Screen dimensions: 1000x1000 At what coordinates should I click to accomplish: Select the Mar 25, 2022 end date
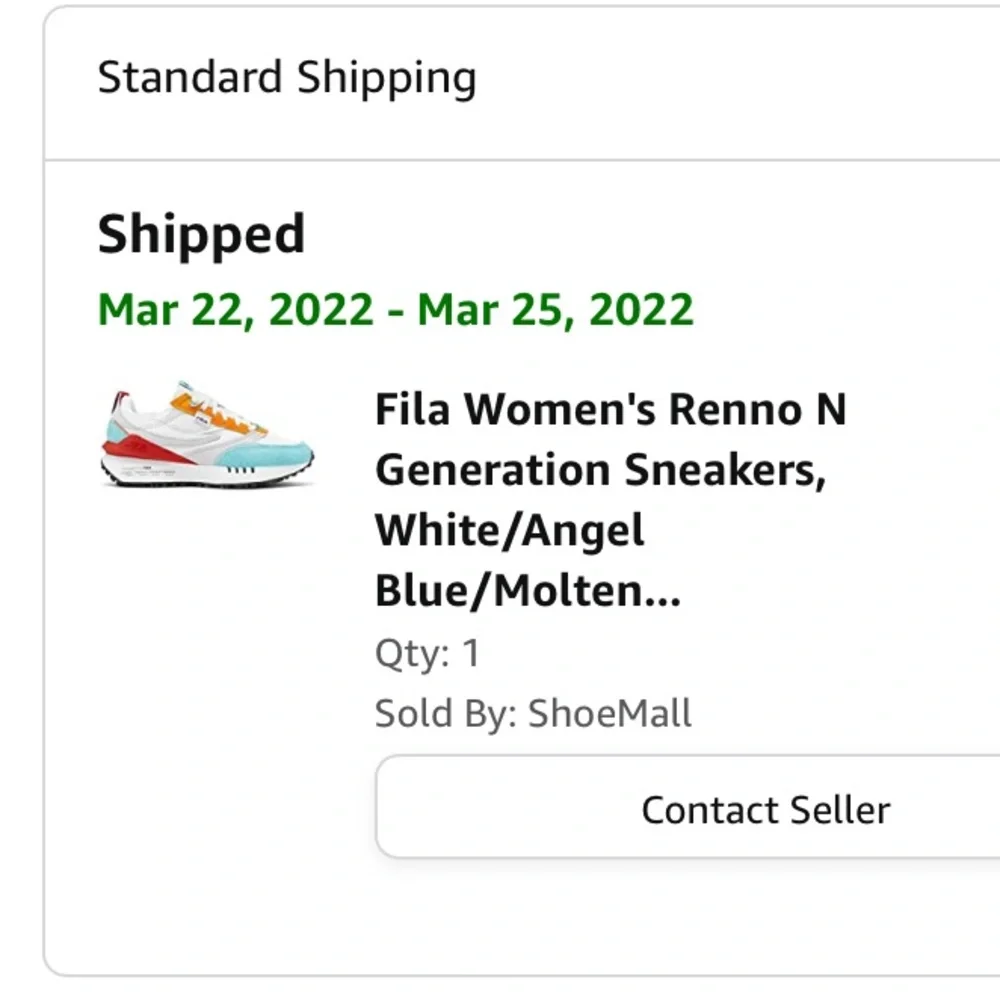pyautogui.click(x=555, y=309)
